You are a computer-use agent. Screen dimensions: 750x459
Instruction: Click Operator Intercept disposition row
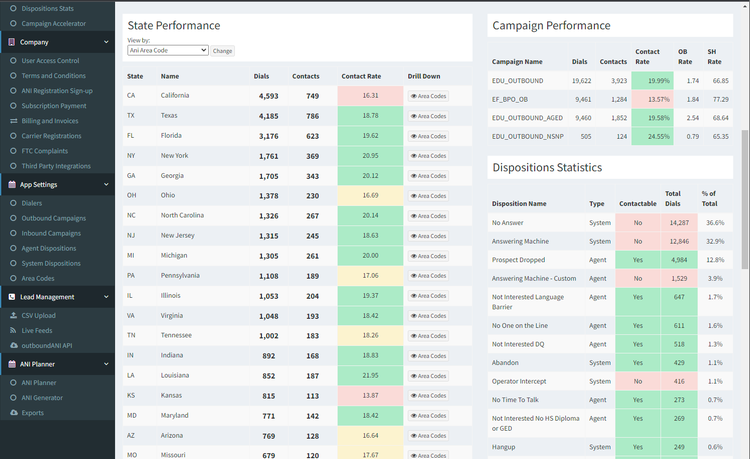(610, 382)
